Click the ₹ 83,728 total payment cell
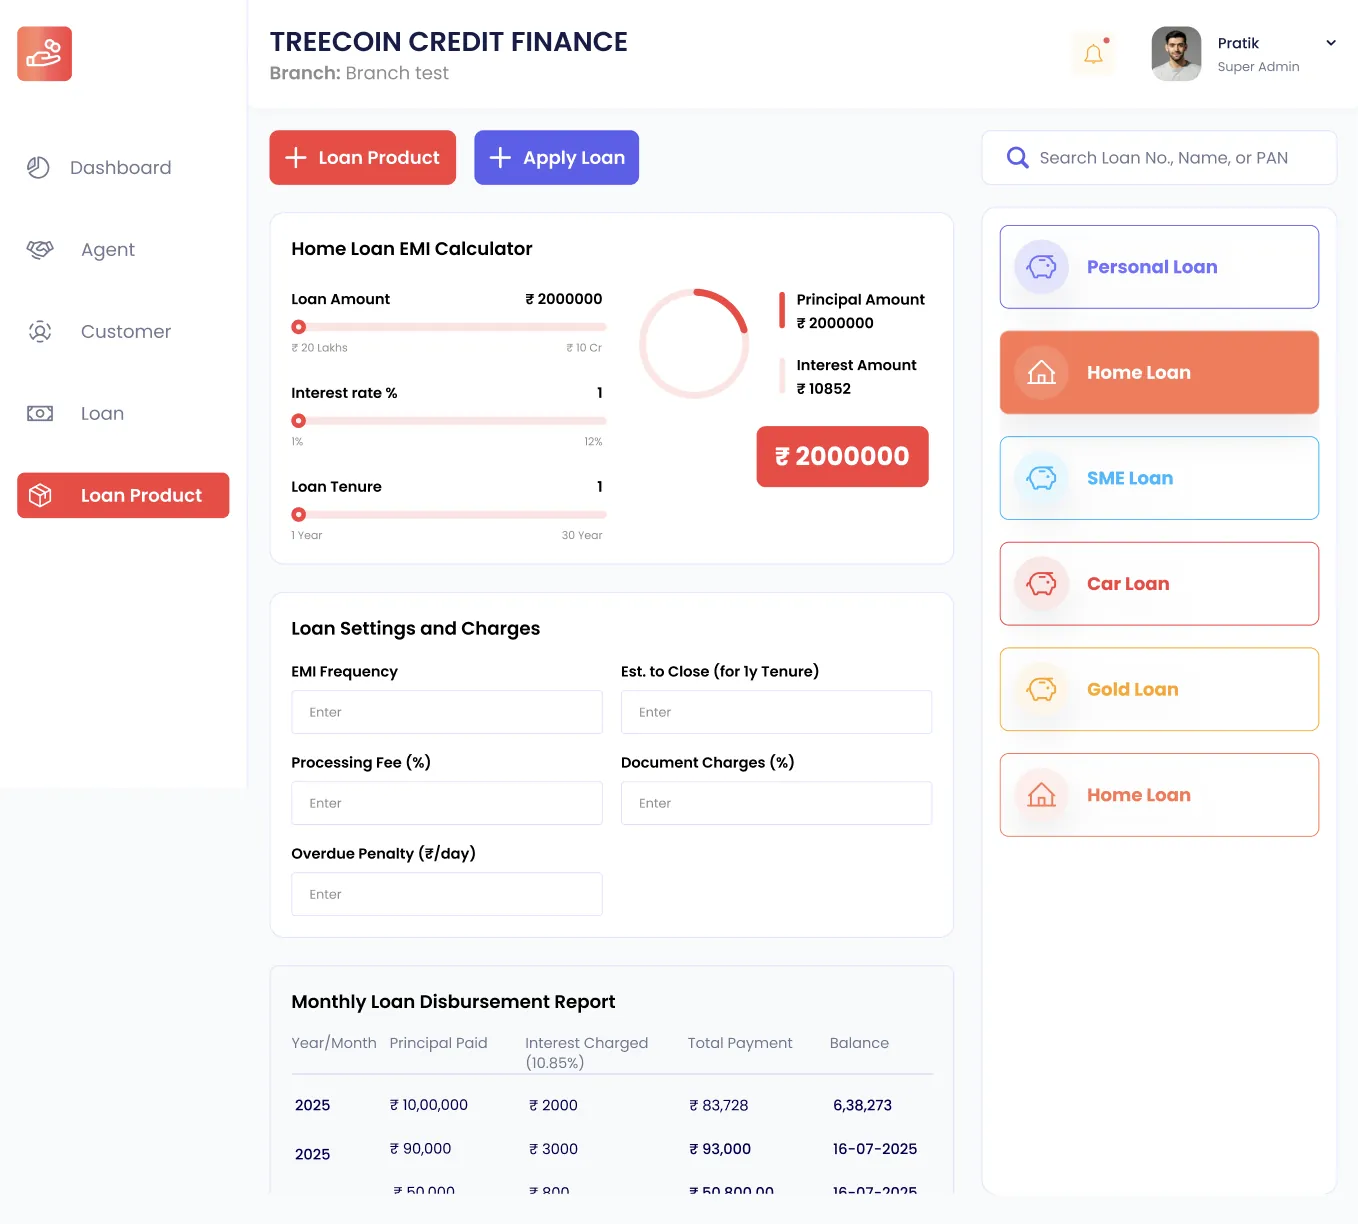Screen dimensions: 1358x1224 (719, 1106)
